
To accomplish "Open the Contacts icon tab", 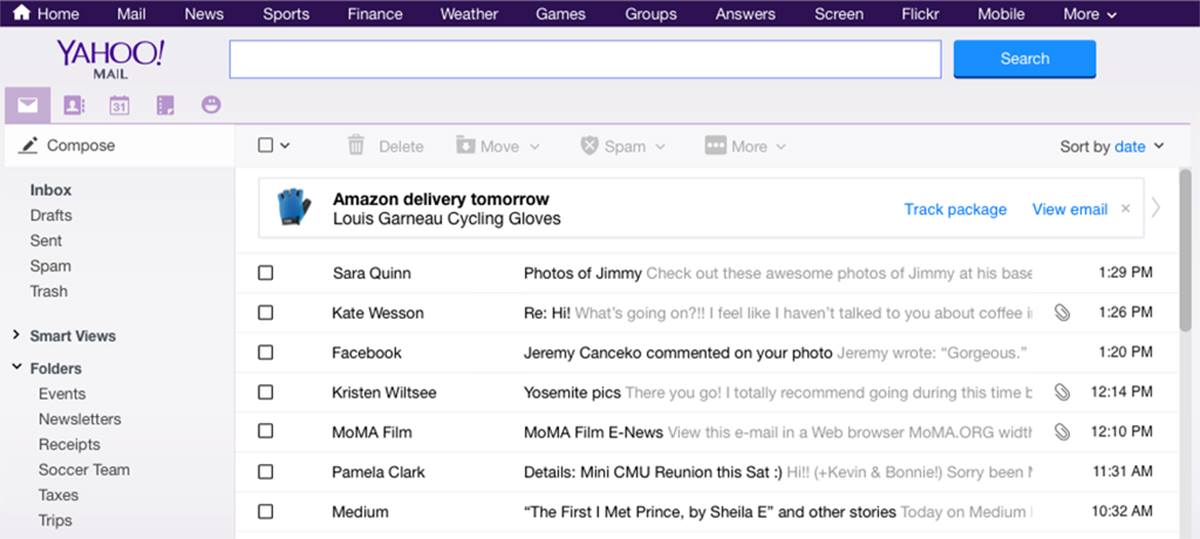I will tap(73, 105).
